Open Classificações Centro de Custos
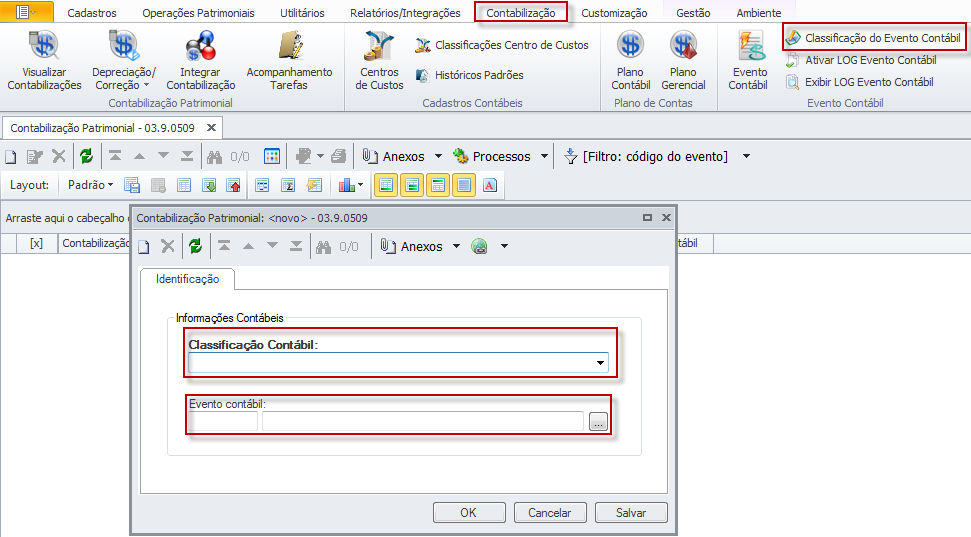 pos(502,45)
